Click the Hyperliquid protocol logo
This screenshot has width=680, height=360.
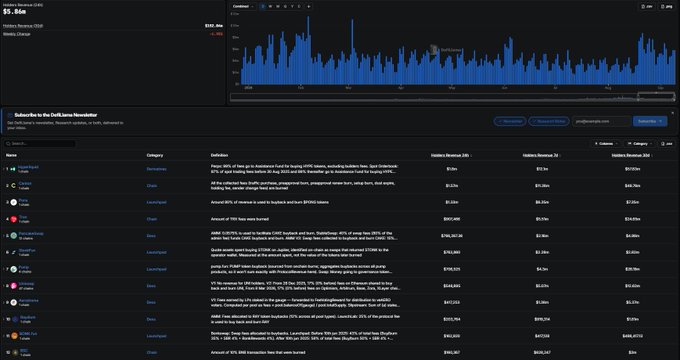tap(13, 169)
